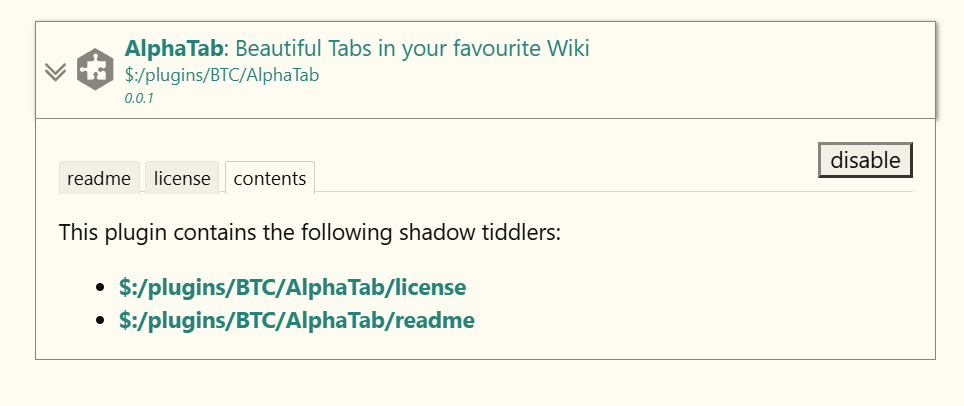The width and height of the screenshot is (964, 406).
Task: Click the 0.0.1 version number
Action: (139, 98)
